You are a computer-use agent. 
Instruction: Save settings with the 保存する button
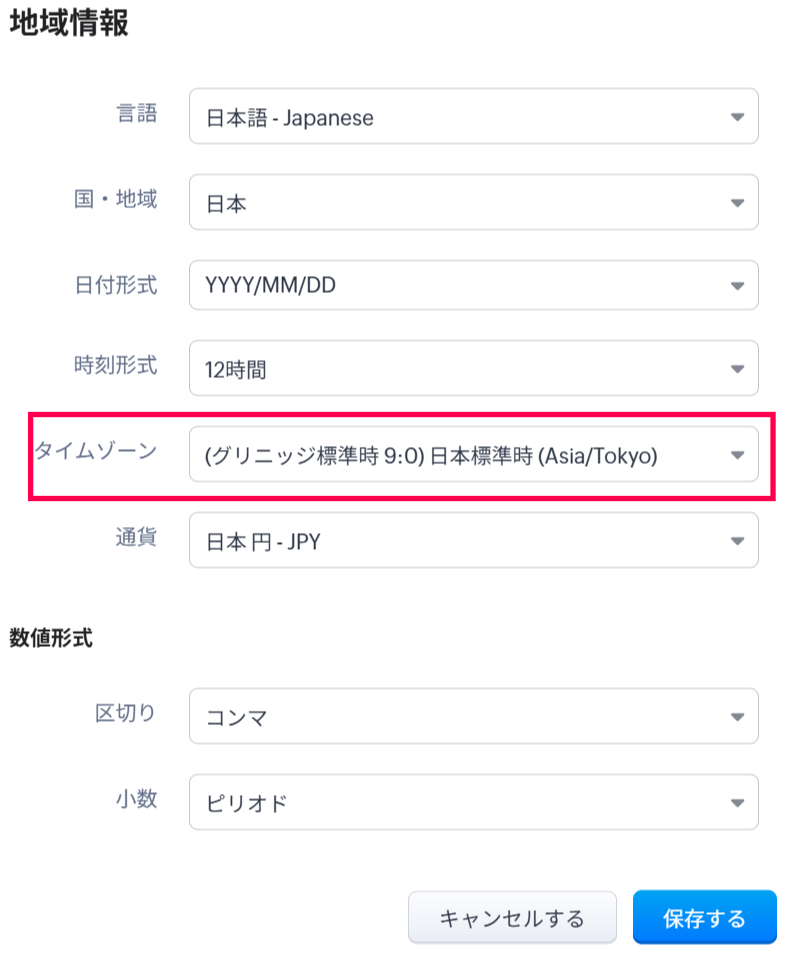click(704, 918)
